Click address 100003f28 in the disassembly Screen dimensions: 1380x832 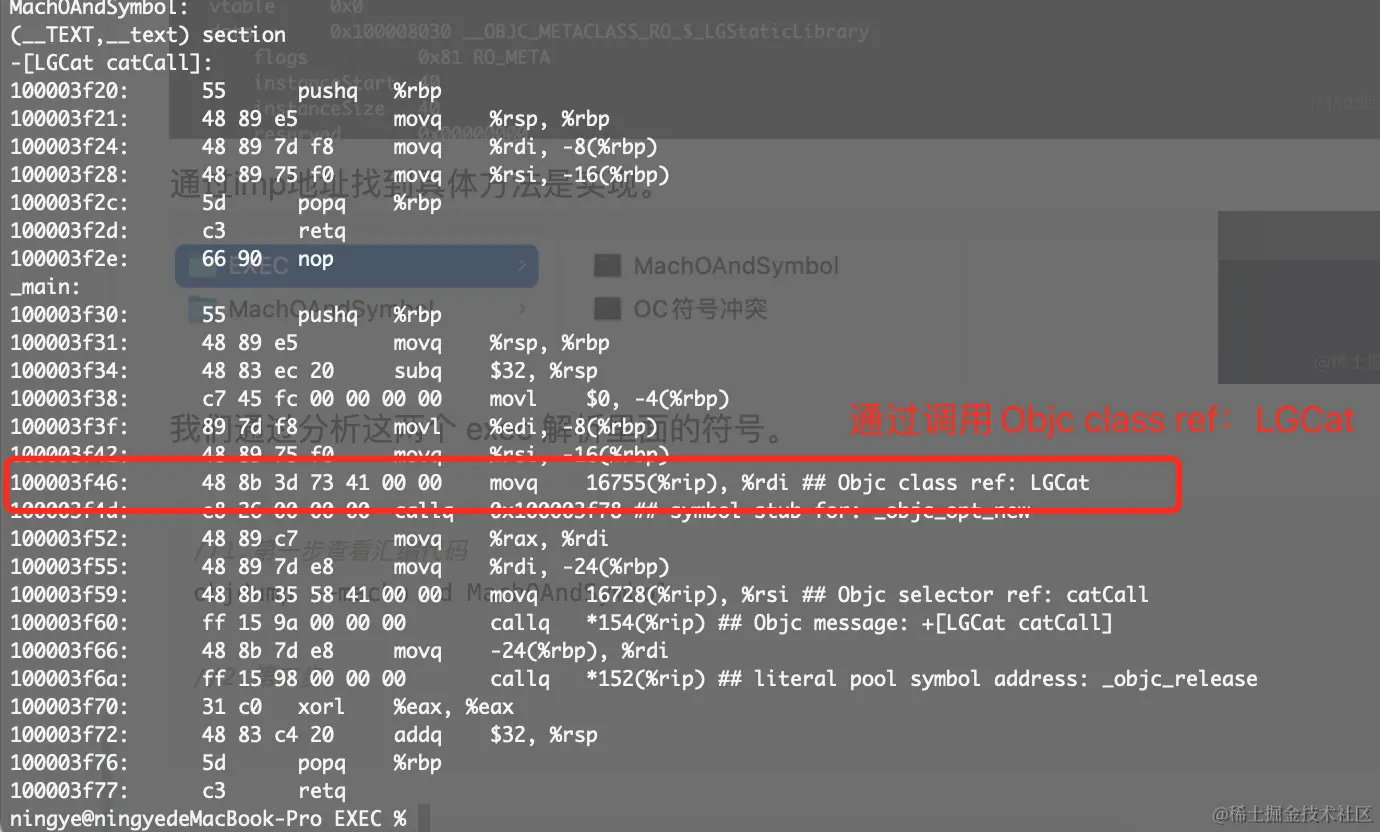tap(69, 175)
